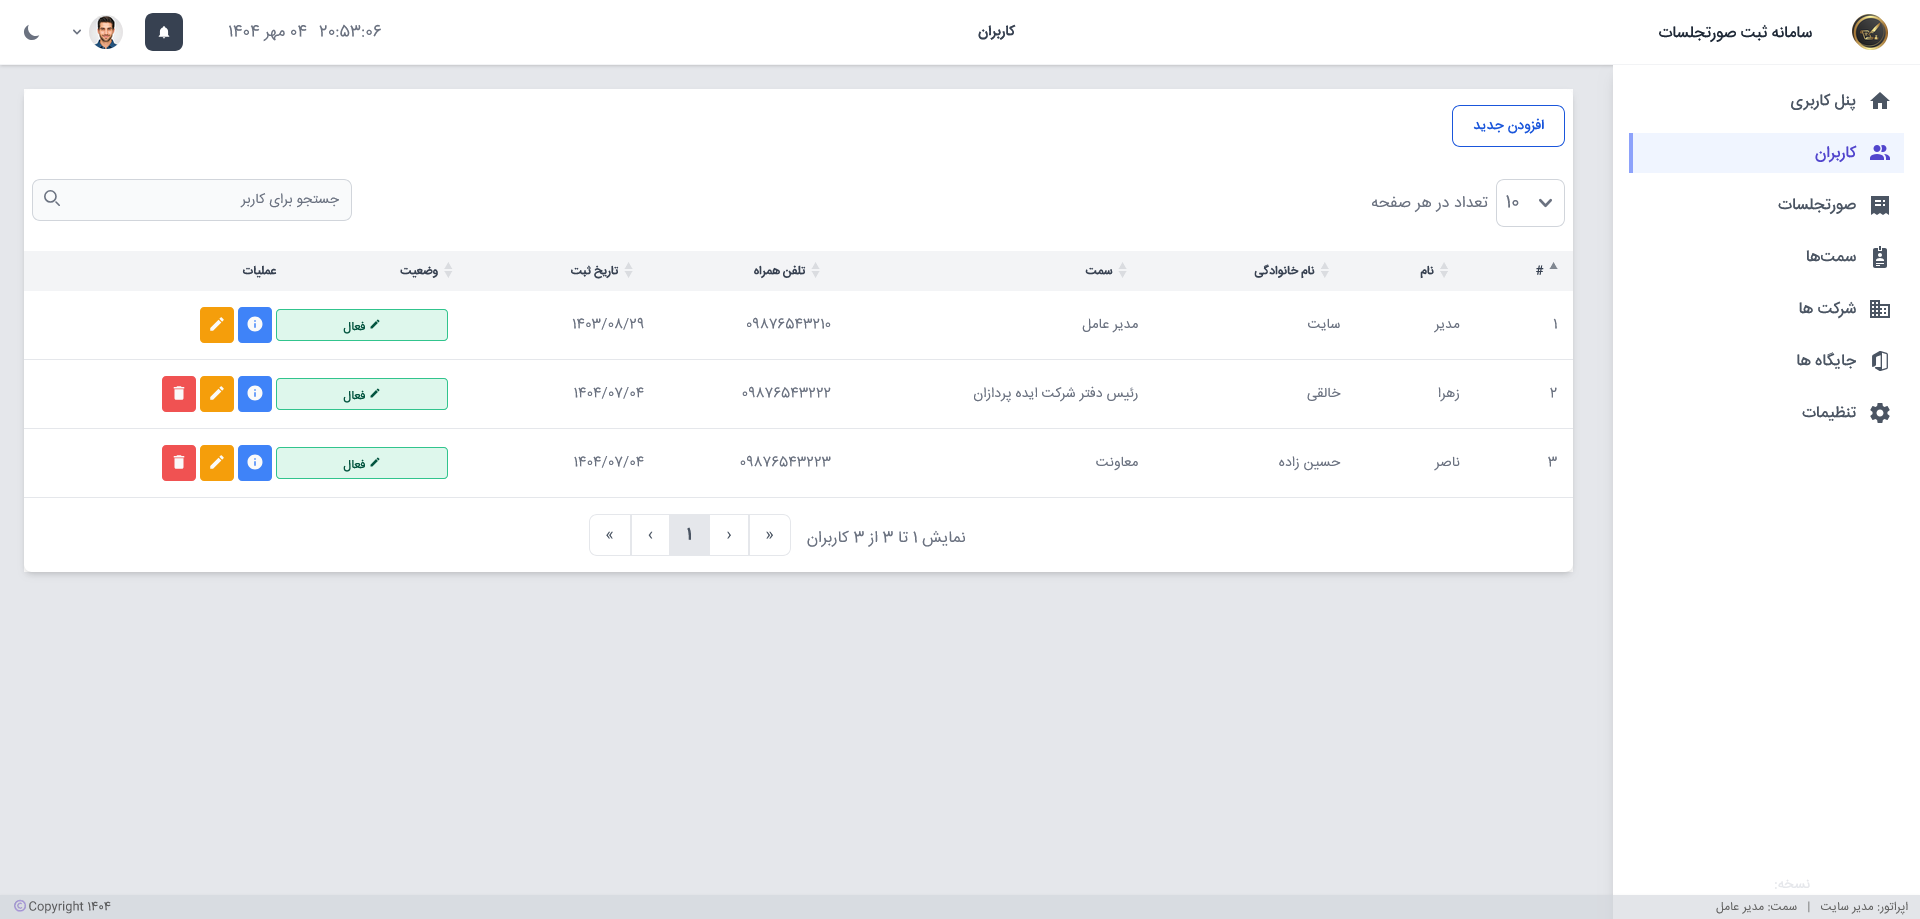Open شرکت ها in the sidebar
This screenshot has width=1920, height=919.
1827,309
